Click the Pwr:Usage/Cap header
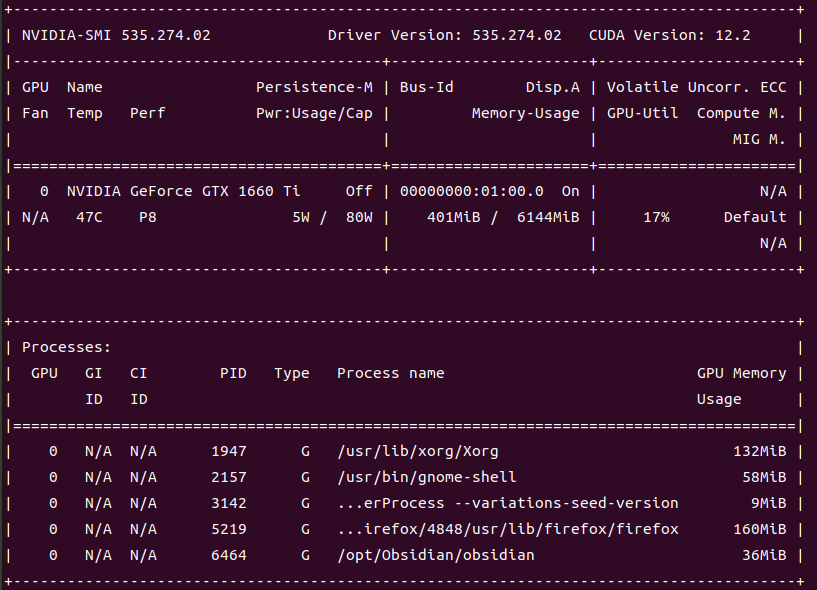This screenshot has height=590, width=817. click(x=314, y=113)
